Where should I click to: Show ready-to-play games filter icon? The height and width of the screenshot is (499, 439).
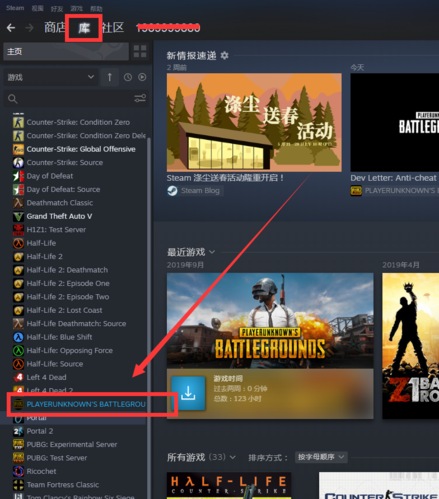pyautogui.click(x=142, y=77)
